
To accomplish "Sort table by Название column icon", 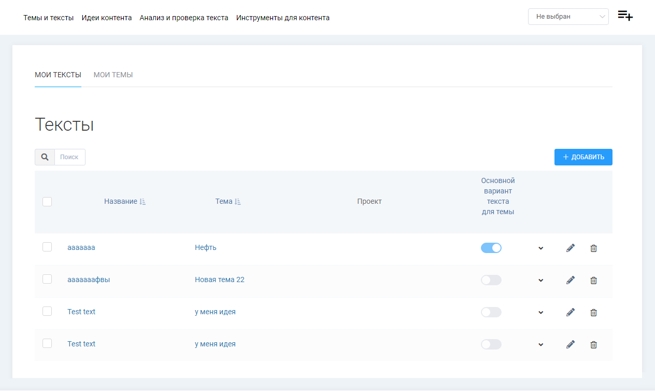I will pyautogui.click(x=142, y=202).
